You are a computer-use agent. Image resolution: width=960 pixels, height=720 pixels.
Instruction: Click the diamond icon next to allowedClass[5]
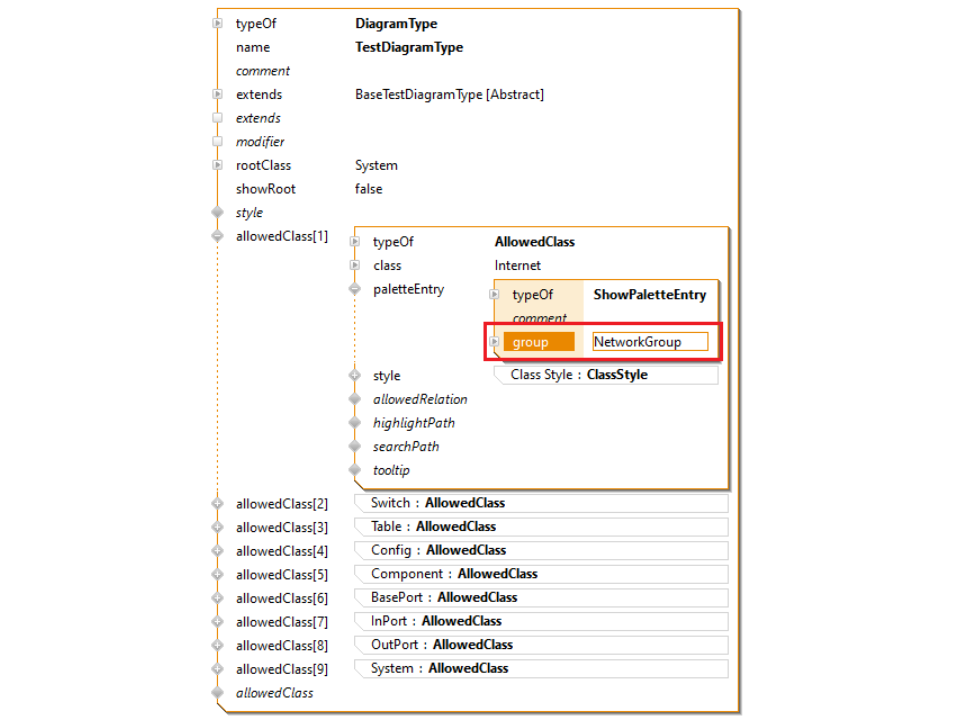point(218,574)
